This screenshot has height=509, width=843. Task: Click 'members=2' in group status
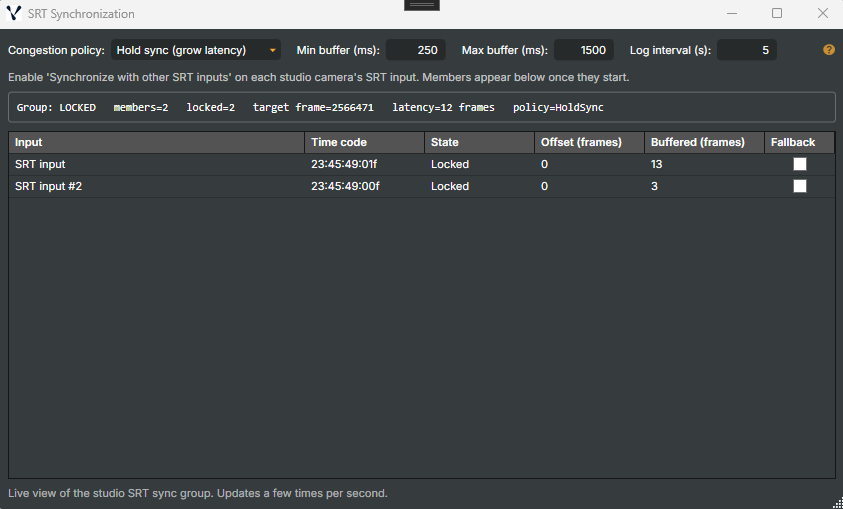141,107
